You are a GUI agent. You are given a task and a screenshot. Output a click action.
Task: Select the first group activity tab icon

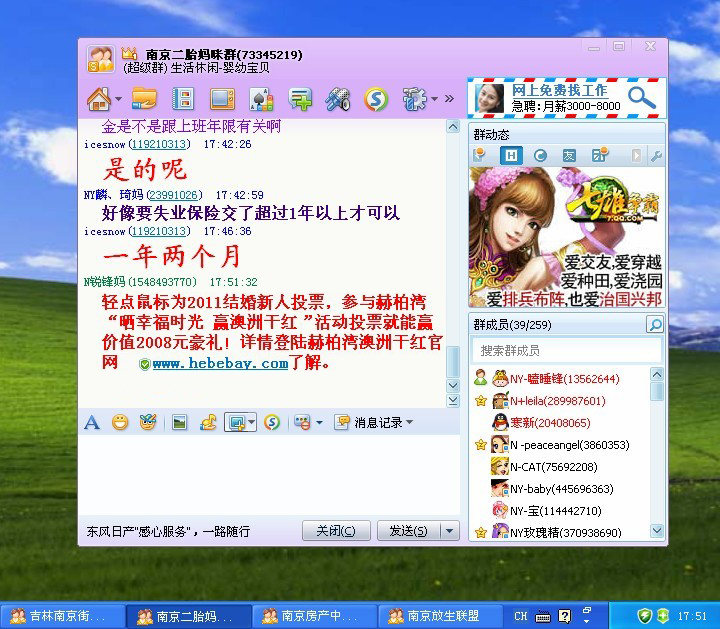click(x=479, y=156)
